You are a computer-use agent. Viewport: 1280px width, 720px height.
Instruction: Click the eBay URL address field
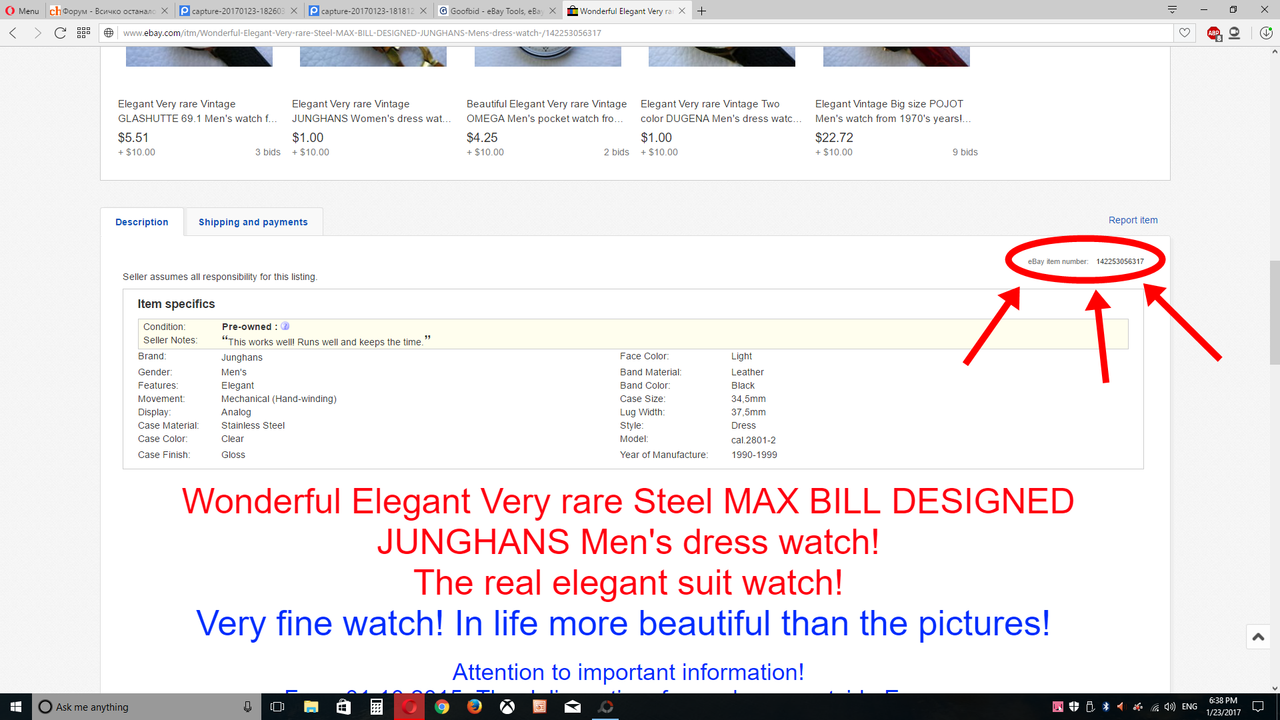coord(640,32)
